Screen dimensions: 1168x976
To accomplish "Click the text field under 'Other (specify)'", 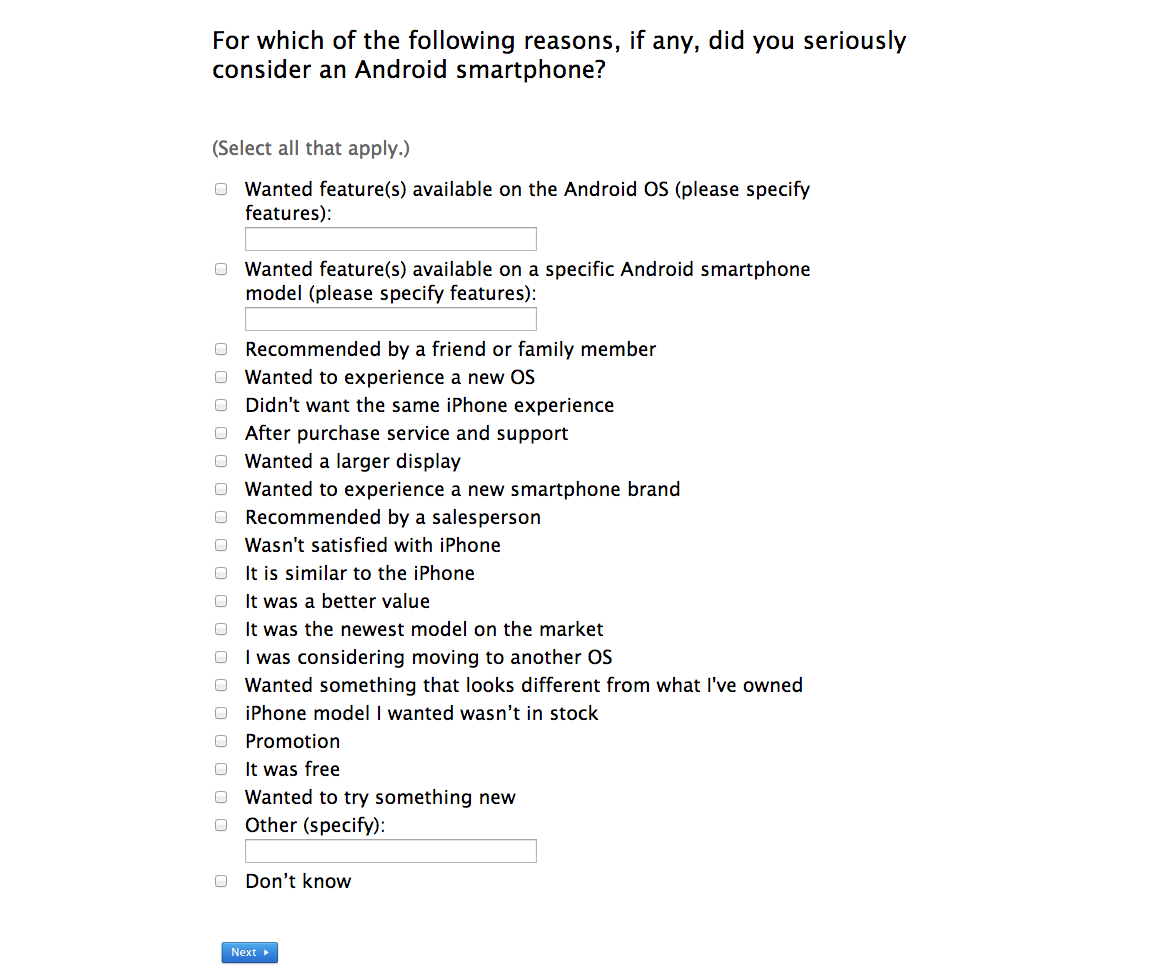I will [x=390, y=850].
